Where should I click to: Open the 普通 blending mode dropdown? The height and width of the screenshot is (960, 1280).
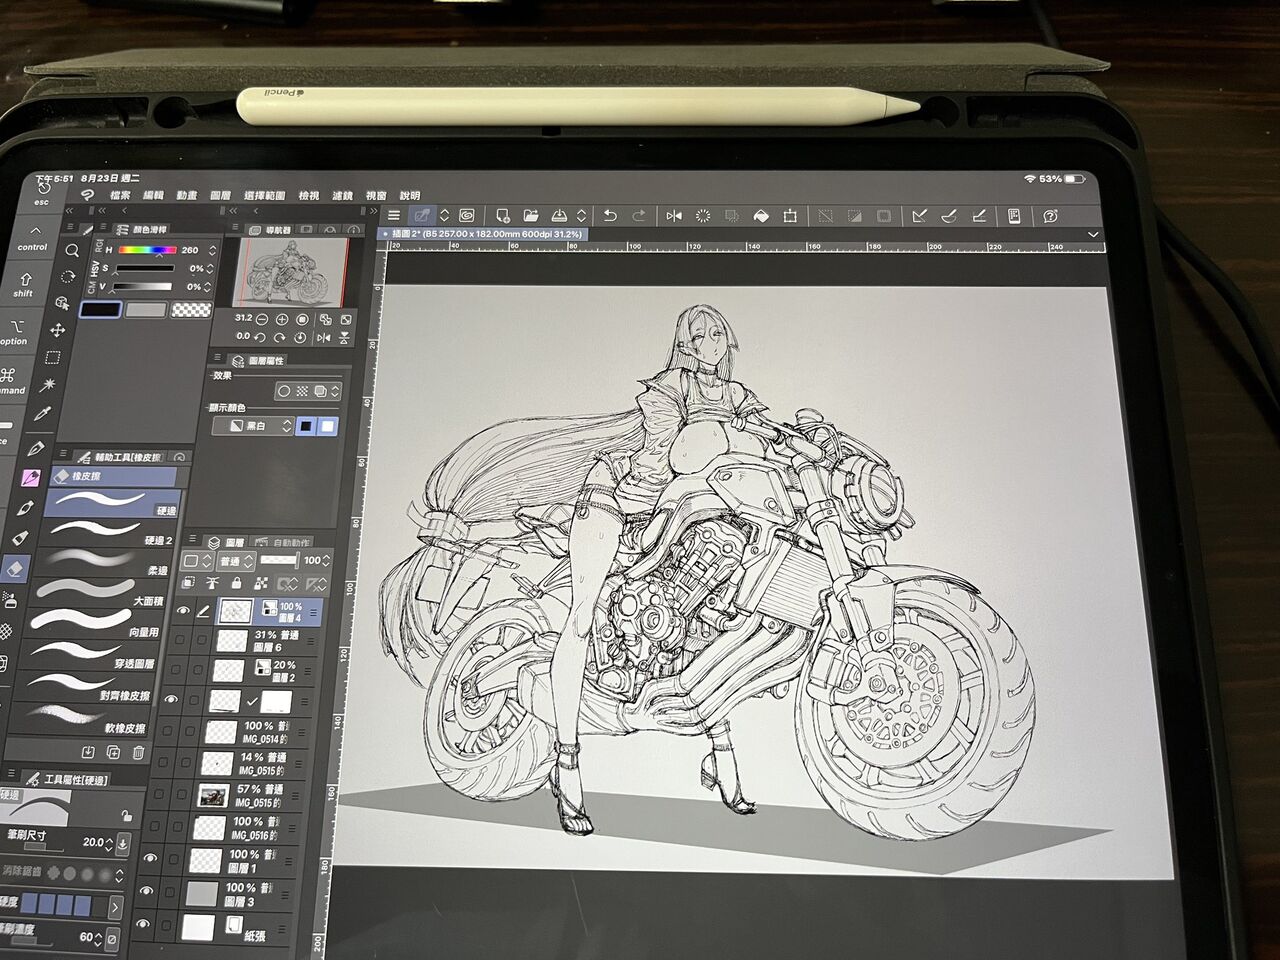(234, 561)
